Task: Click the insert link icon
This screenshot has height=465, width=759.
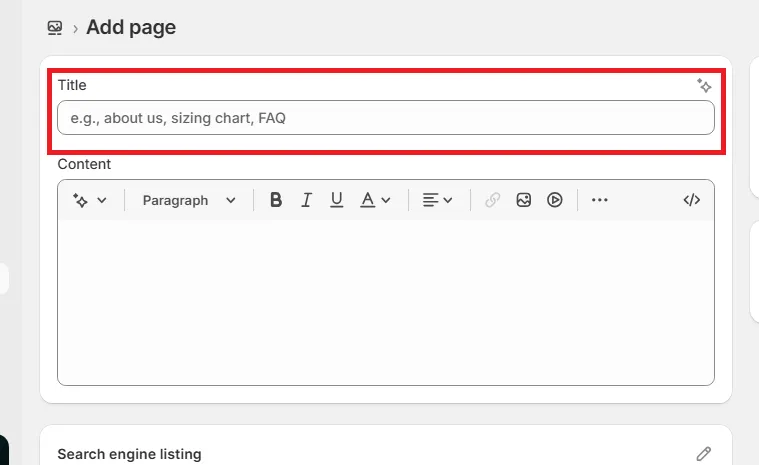Action: pos(492,200)
